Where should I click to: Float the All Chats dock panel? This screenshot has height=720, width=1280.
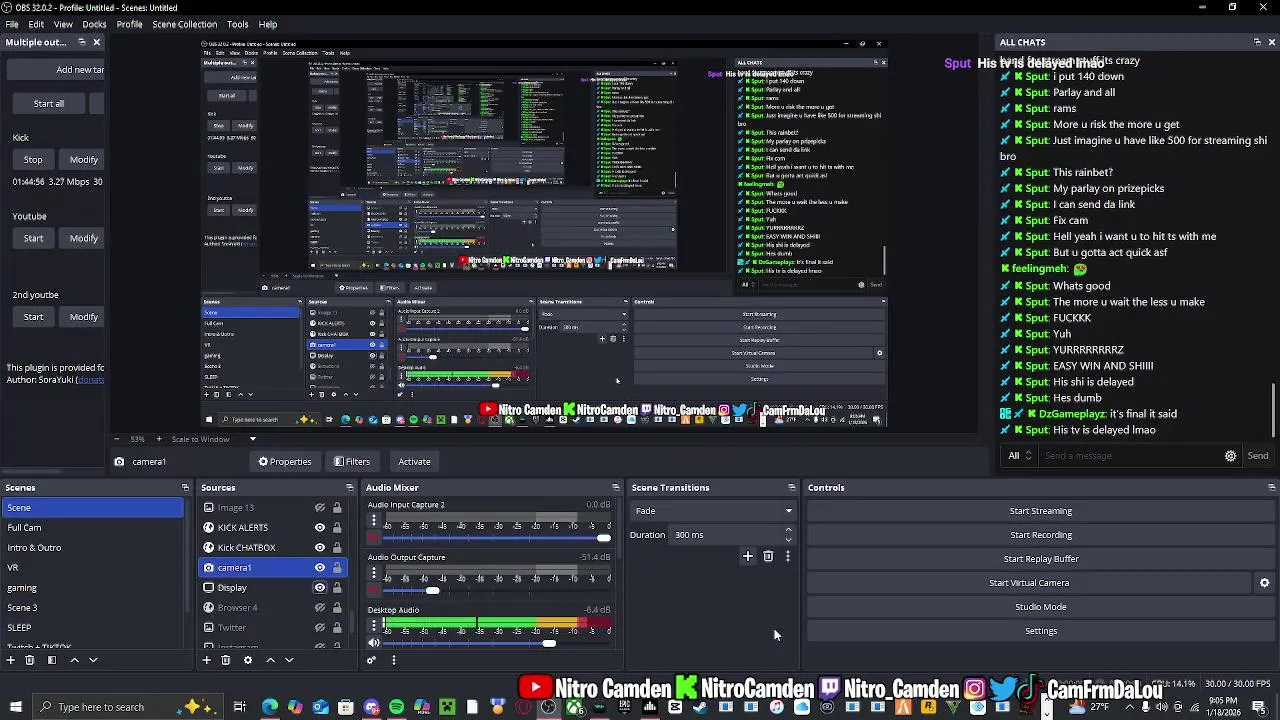[1257, 42]
